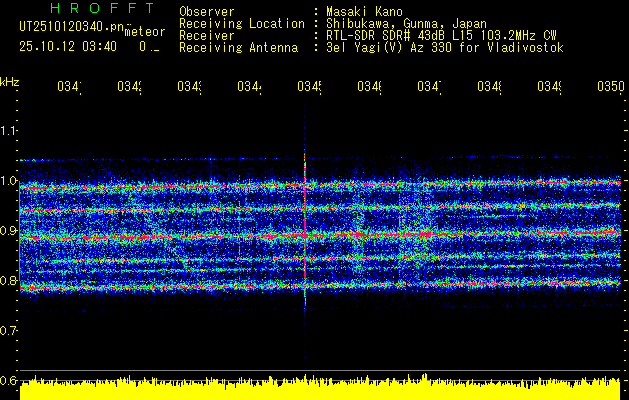Click the kHz axis unit label
The height and width of the screenshot is (400, 629).
coord(9,82)
